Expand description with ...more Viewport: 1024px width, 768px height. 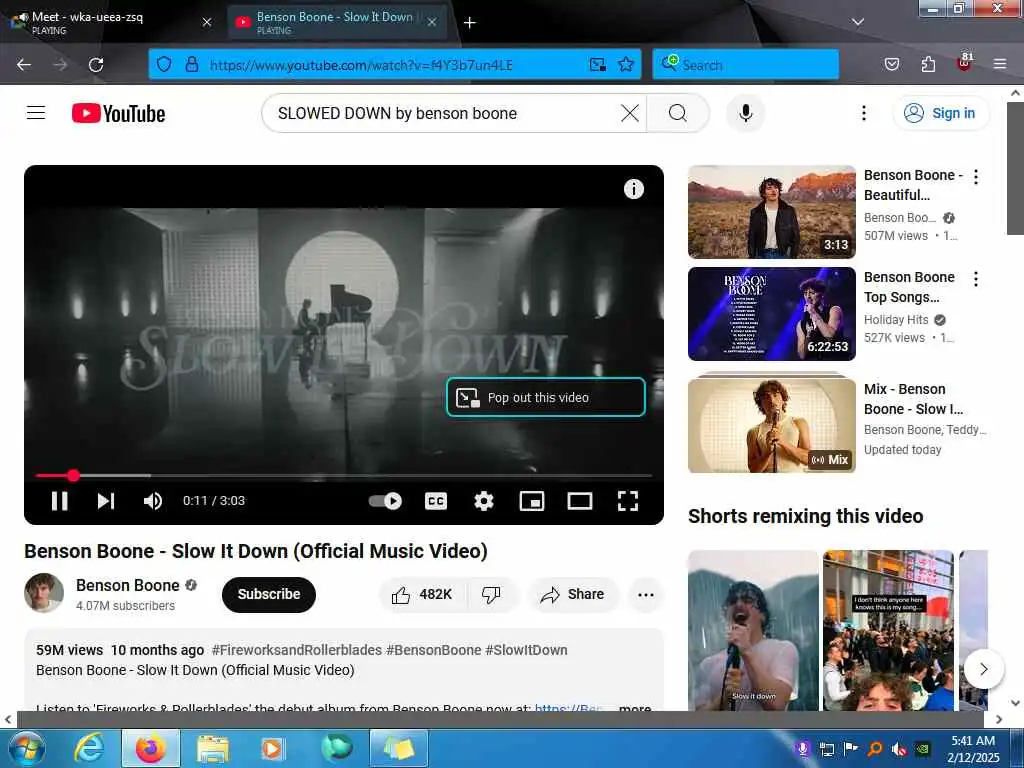pos(634,708)
